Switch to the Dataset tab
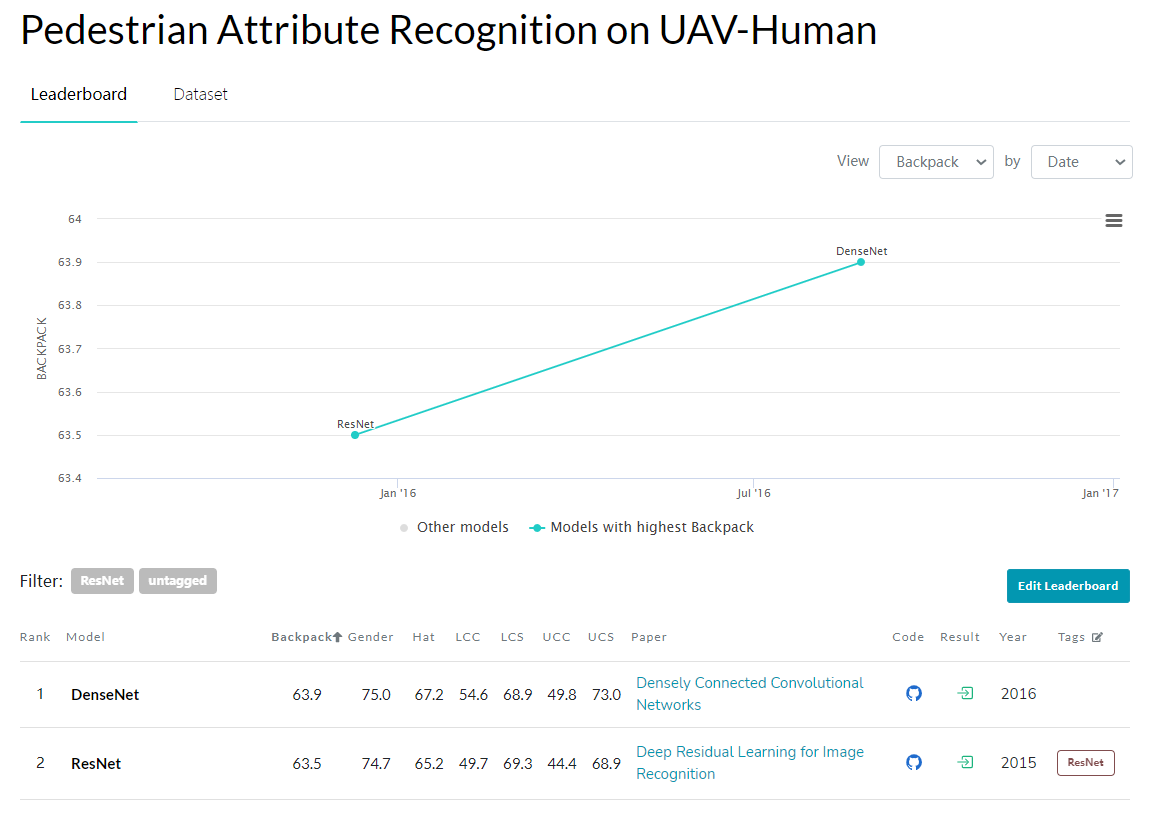This screenshot has width=1149, height=816. [200, 94]
